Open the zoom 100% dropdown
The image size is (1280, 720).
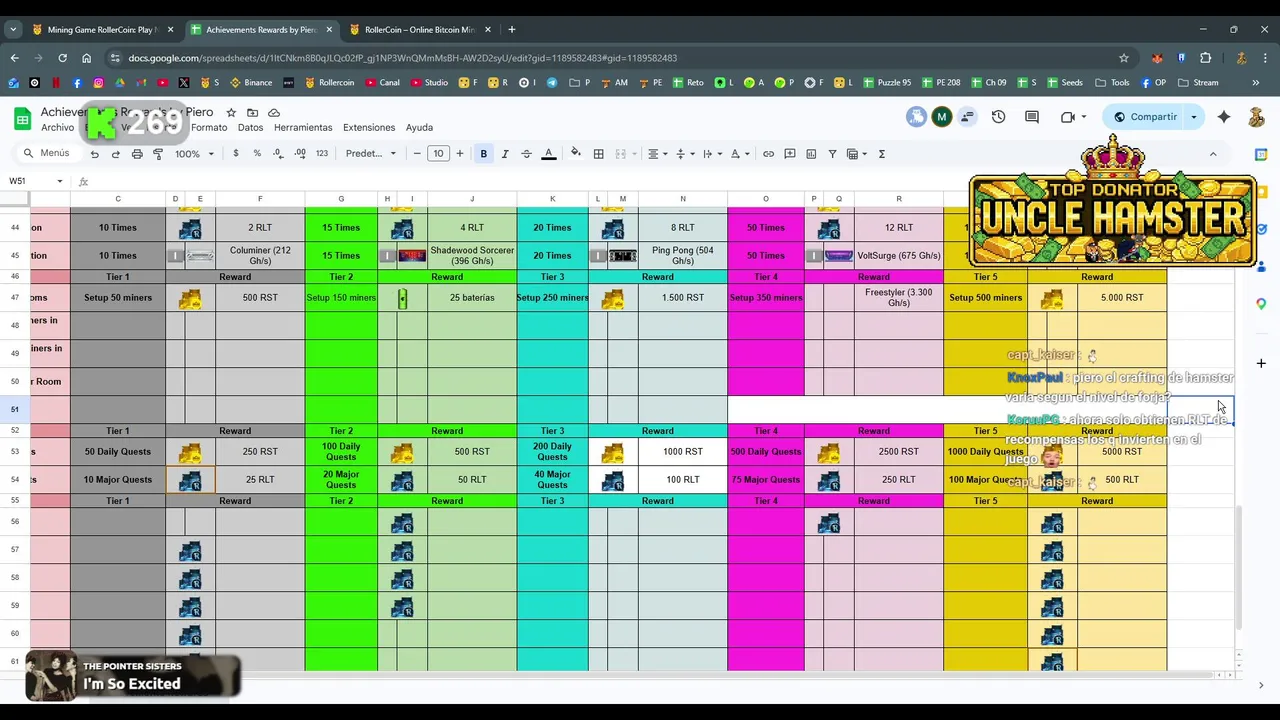point(195,154)
